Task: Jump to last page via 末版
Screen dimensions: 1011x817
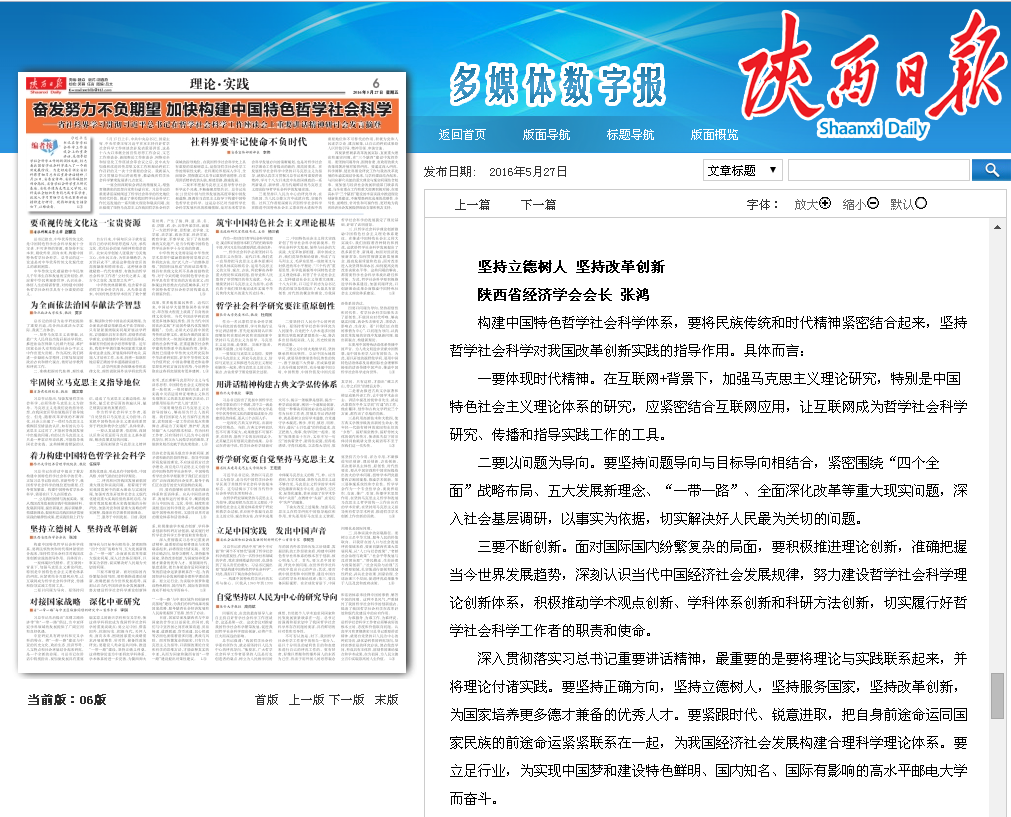Action: (x=387, y=700)
